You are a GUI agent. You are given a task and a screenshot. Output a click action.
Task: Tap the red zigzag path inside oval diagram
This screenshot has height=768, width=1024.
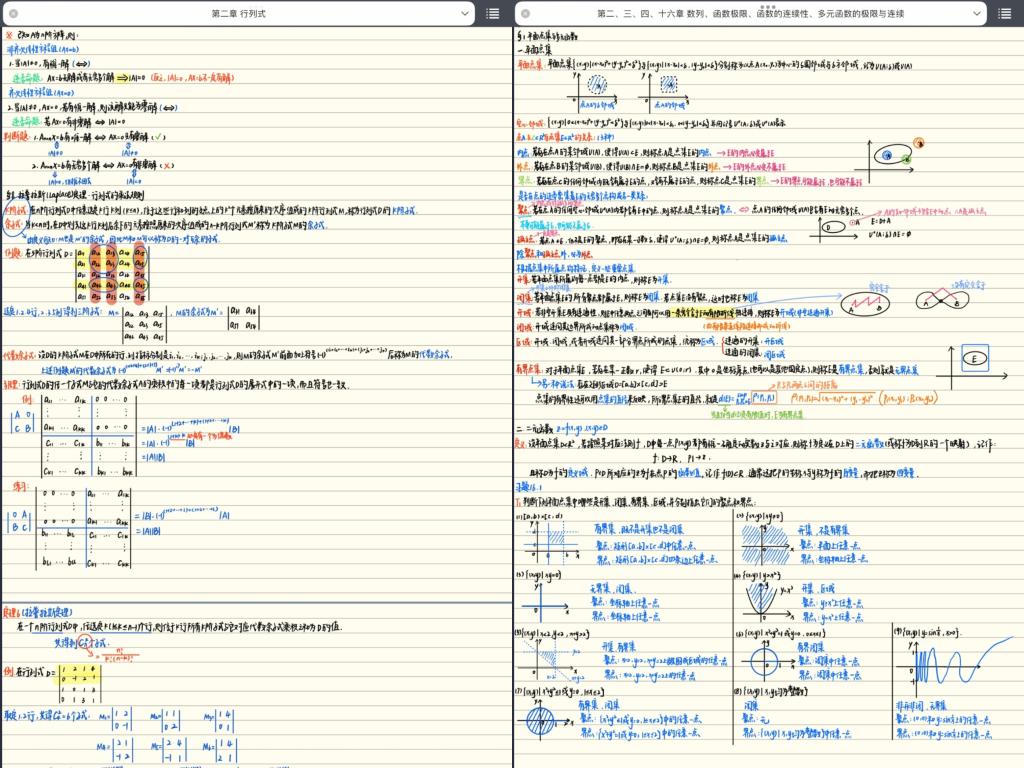pos(867,303)
